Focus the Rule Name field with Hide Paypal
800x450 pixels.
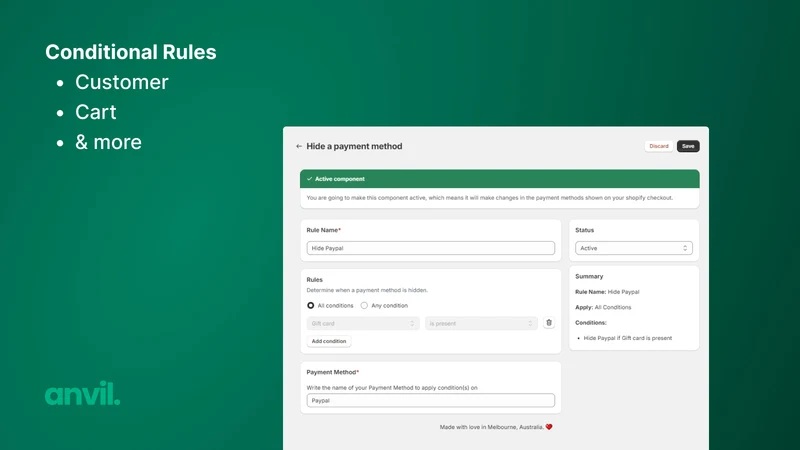click(431, 248)
